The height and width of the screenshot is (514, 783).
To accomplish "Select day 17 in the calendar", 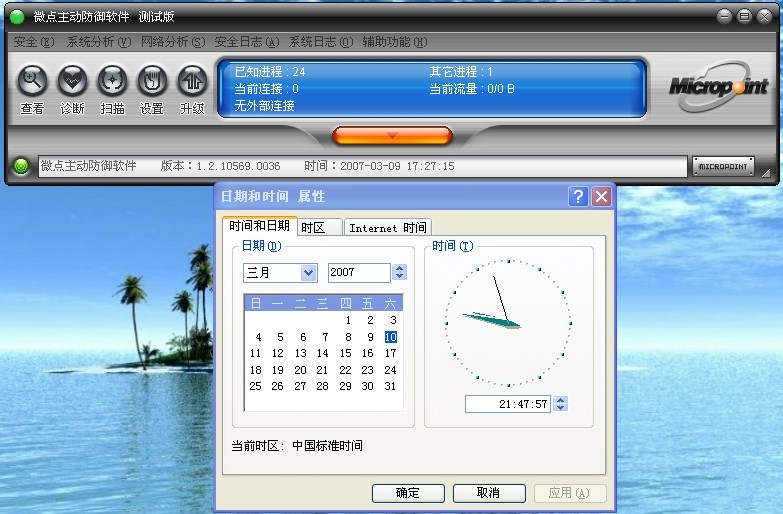I will pyautogui.click(x=391, y=353).
